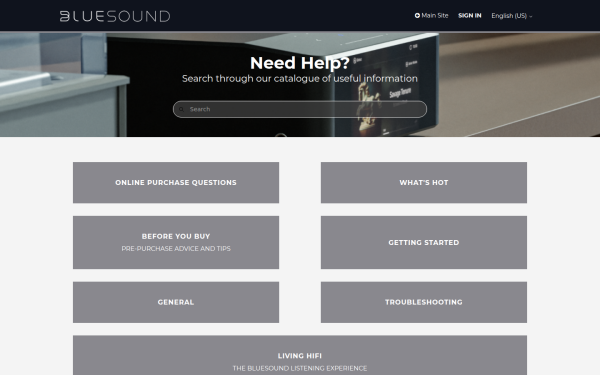Open the Getting Started category

424,242
